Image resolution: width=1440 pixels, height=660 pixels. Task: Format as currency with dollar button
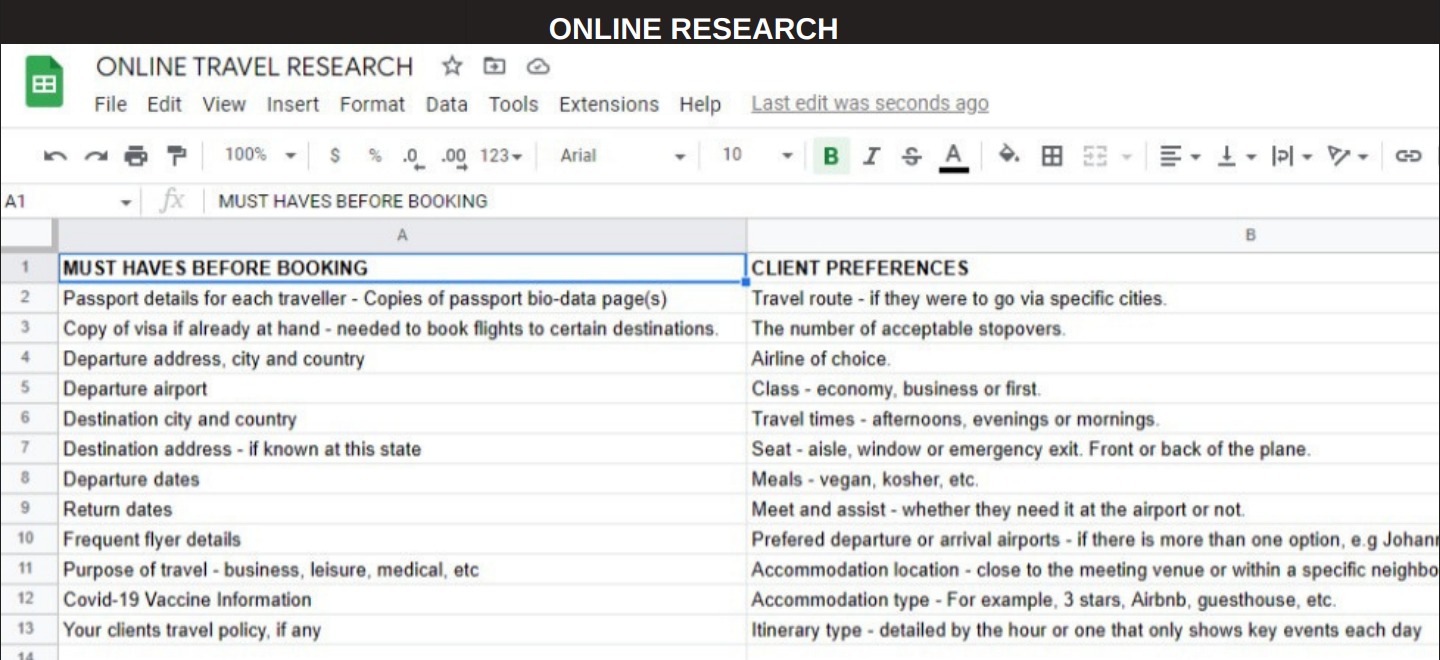click(x=335, y=156)
